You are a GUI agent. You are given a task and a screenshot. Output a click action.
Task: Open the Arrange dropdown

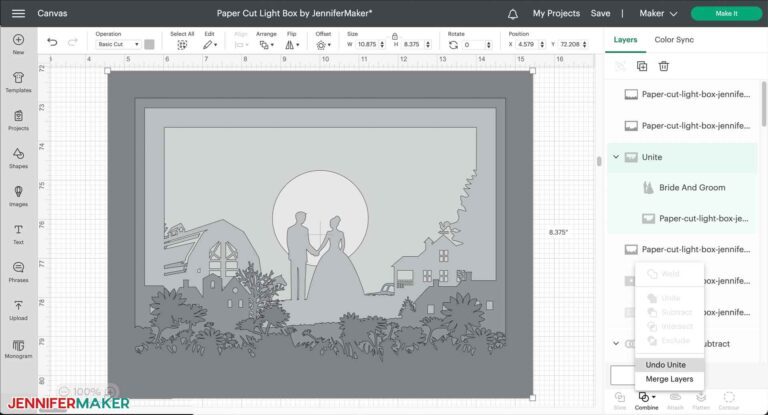click(x=267, y=45)
